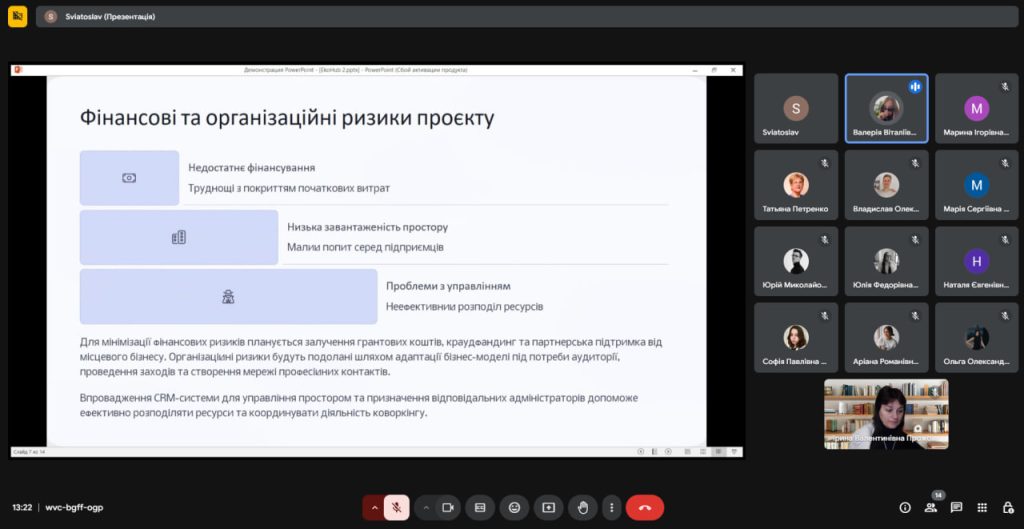Screen dimensions: 1024x529
Task: Open audio settings arrow beside microphone
Action: click(x=374, y=507)
